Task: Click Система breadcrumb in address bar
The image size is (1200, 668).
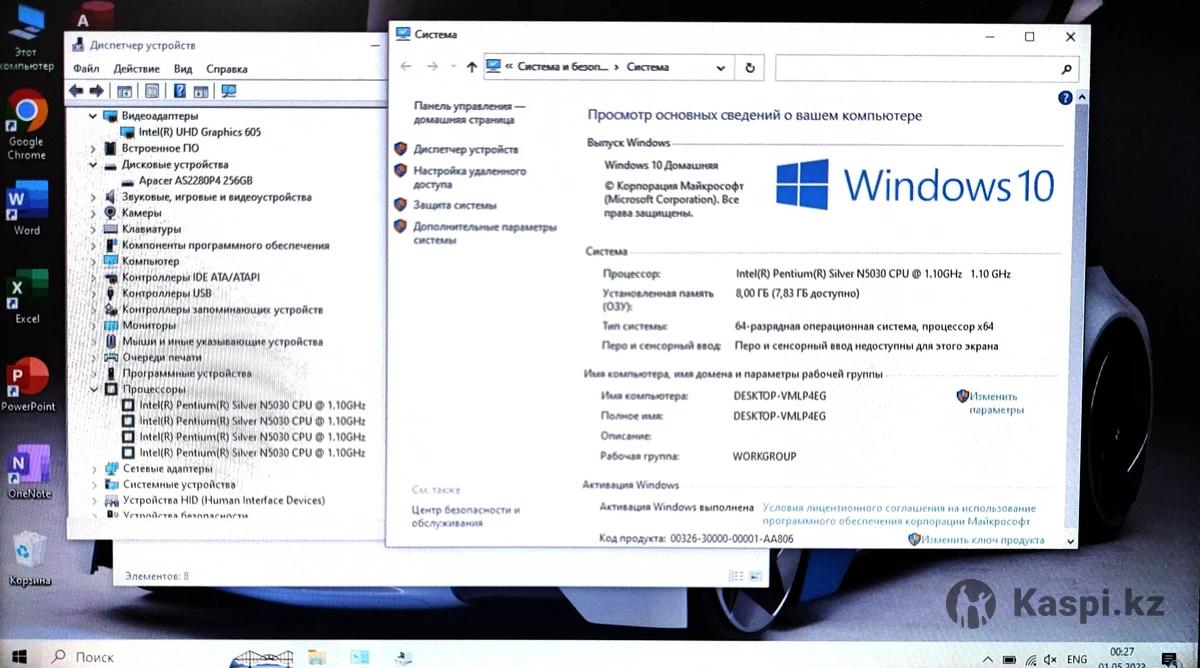Action: click(x=648, y=67)
